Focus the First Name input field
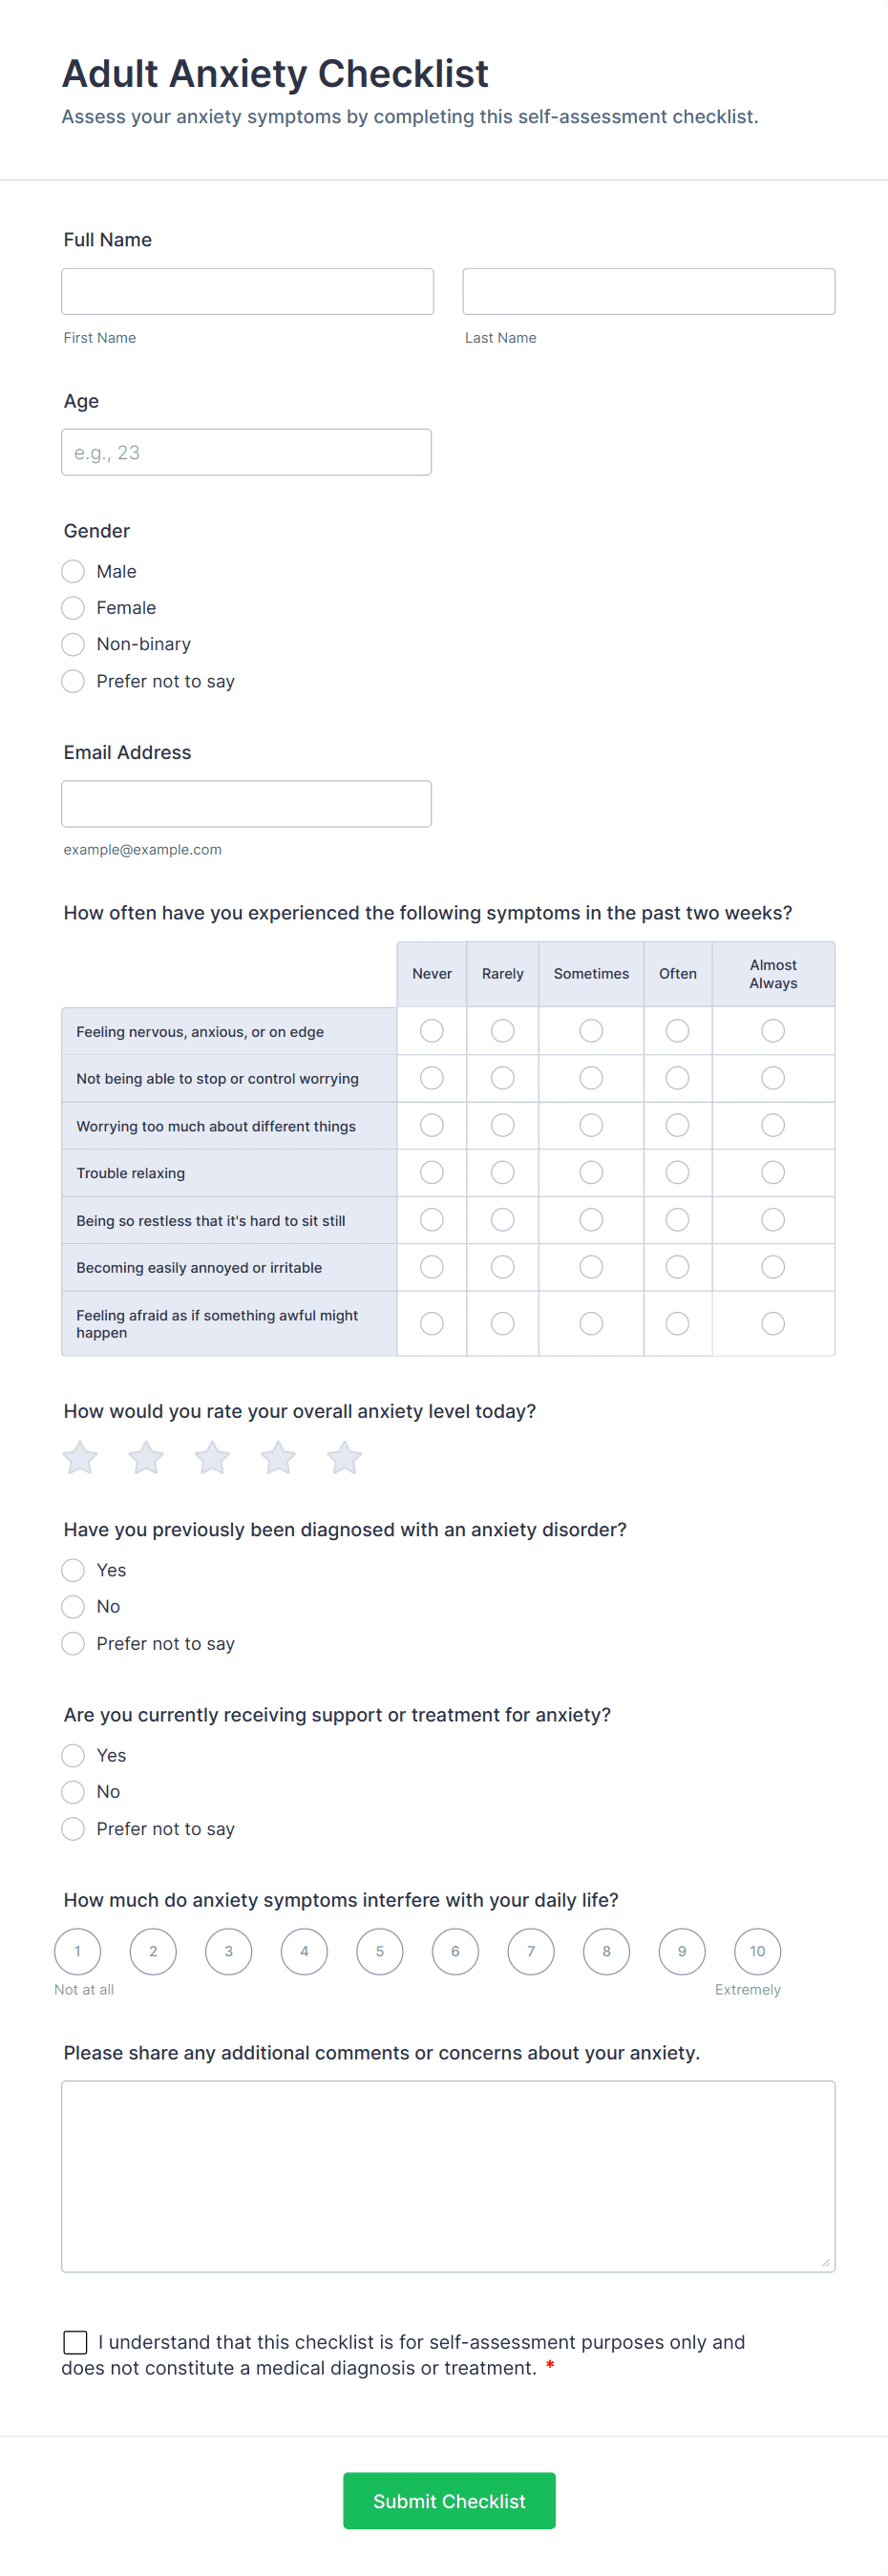This screenshot has width=888, height=2576. [x=247, y=291]
